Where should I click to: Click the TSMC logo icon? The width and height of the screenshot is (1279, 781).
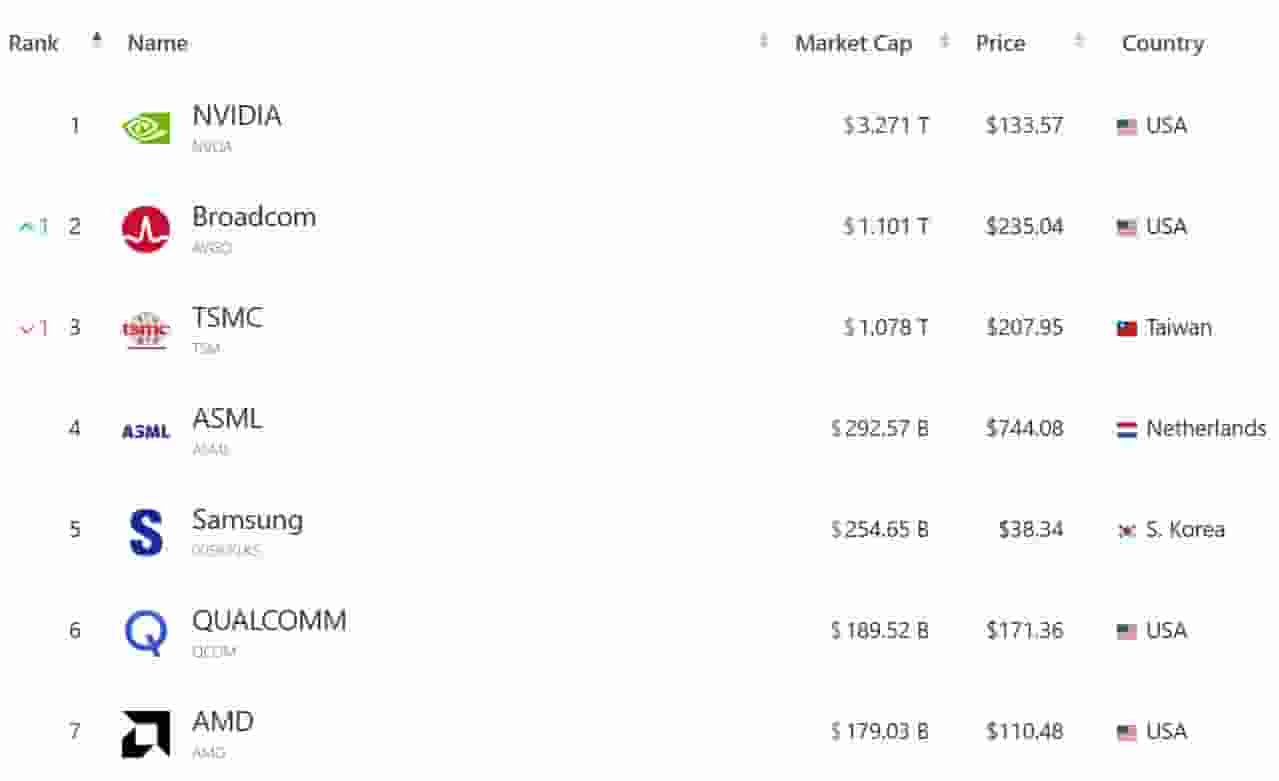(x=146, y=329)
